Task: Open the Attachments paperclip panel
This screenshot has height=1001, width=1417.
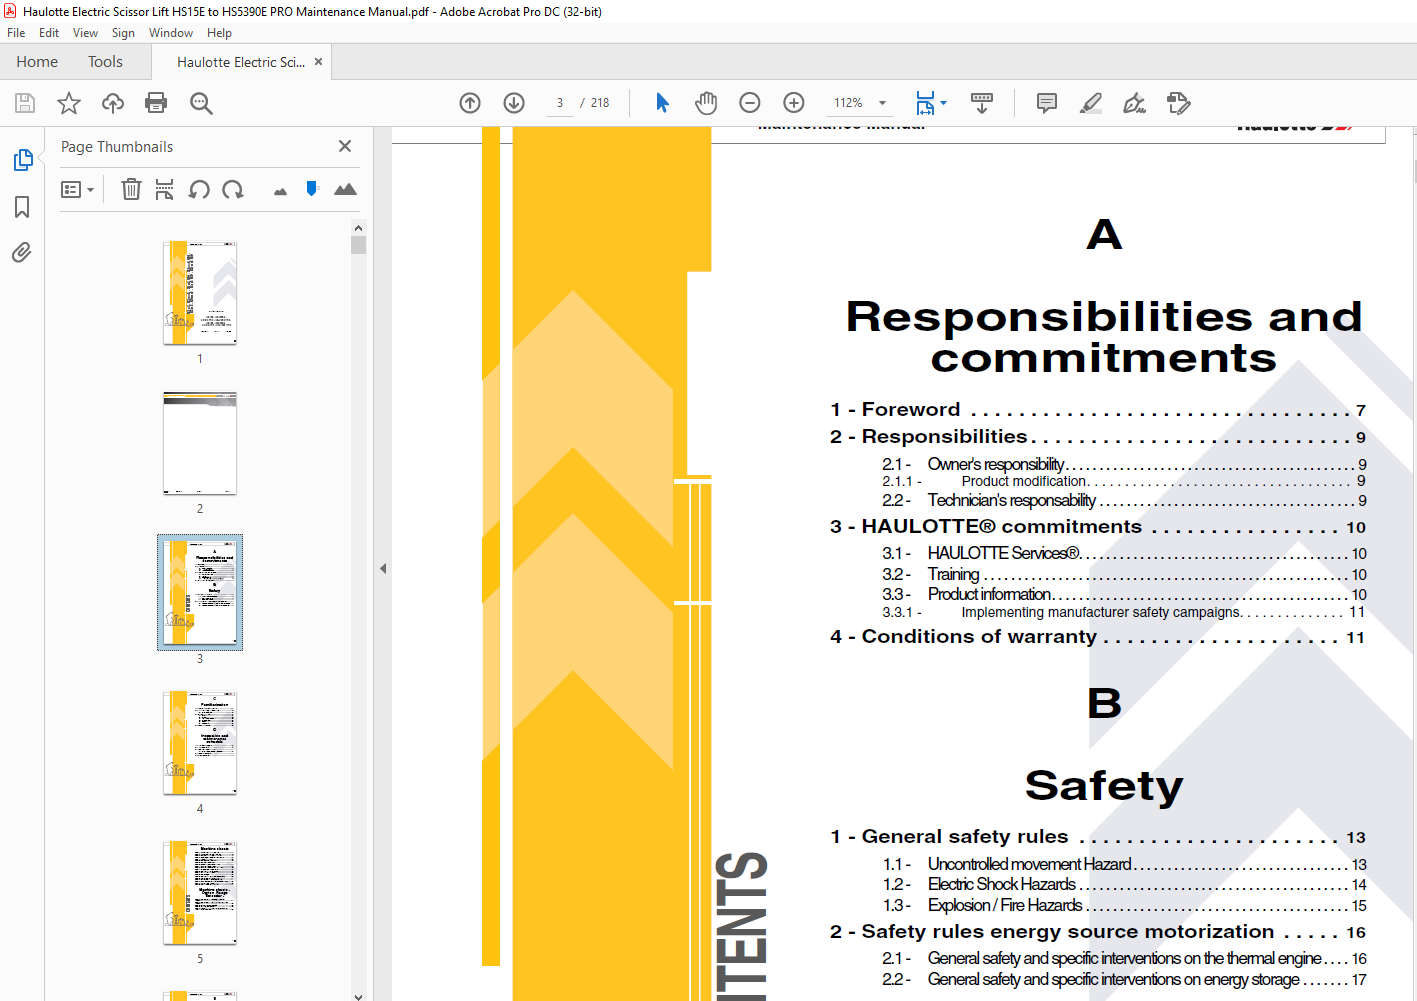Action: [x=22, y=252]
